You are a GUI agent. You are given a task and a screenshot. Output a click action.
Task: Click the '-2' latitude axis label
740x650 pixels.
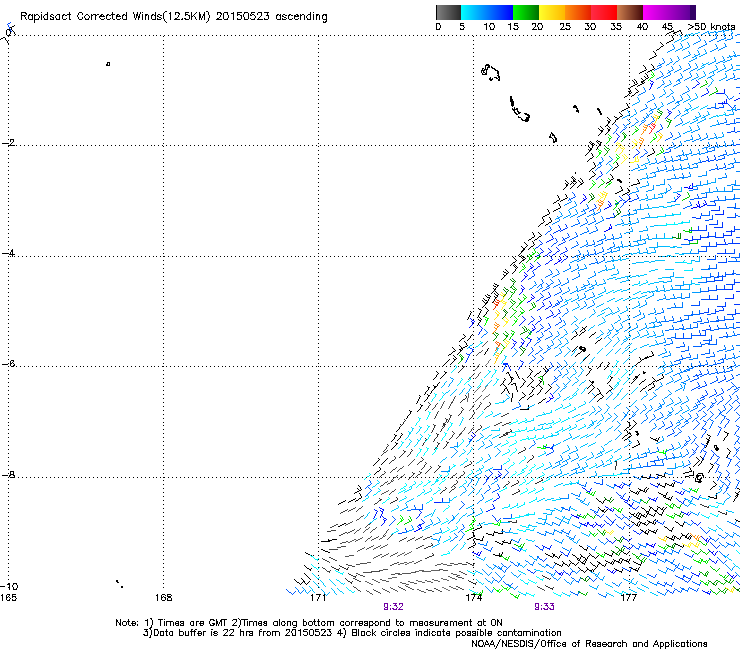[x=8, y=143]
